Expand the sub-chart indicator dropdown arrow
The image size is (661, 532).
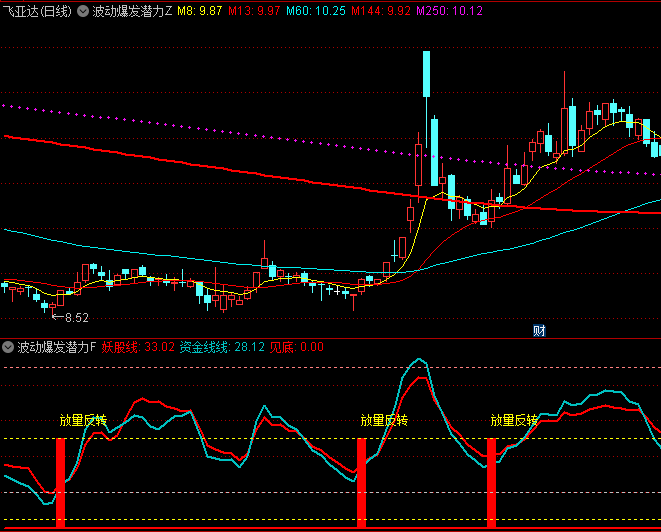point(8,347)
